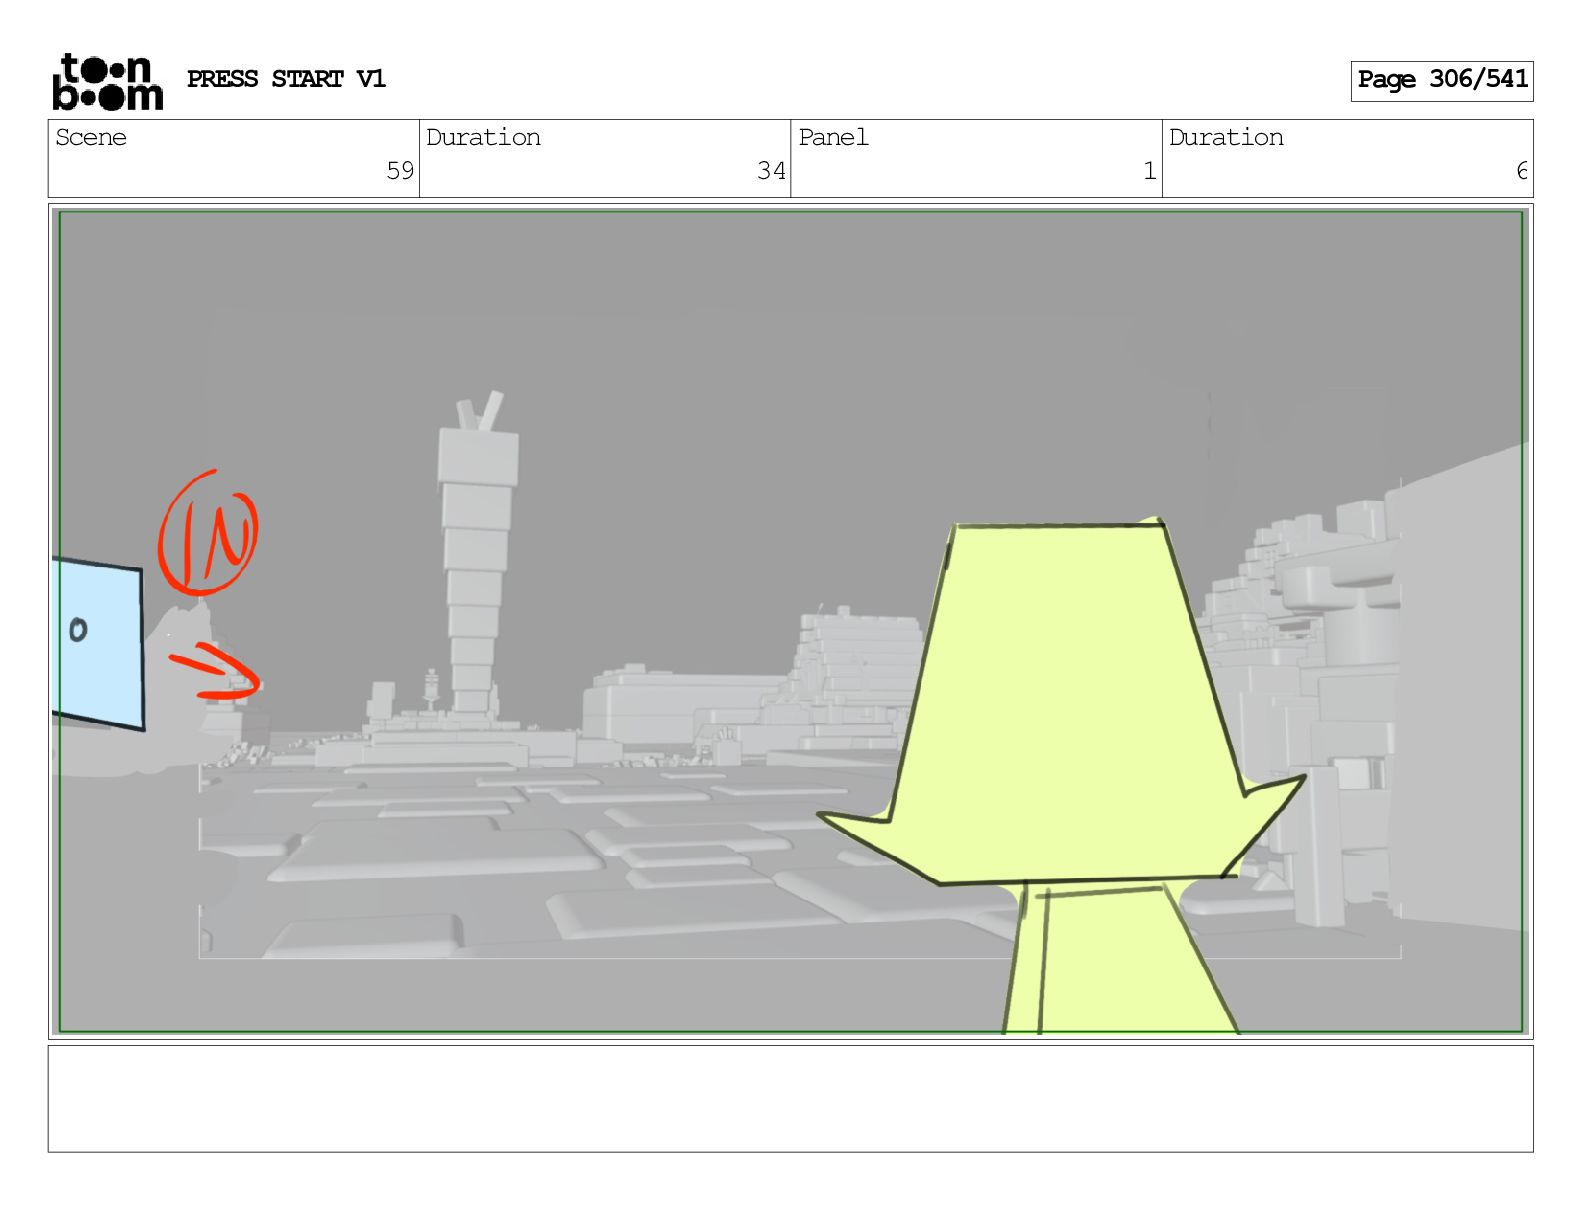
Task: Click the light blue screen with O
Action: click(x=97, y=643)
